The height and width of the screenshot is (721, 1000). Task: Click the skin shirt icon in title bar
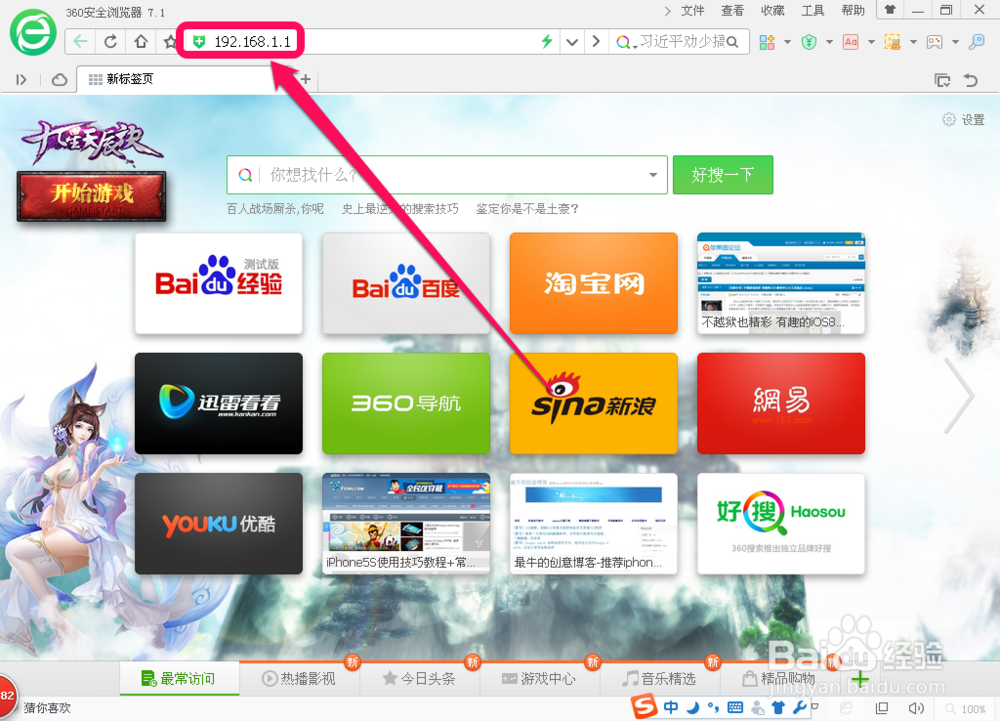tap(890, 10)
